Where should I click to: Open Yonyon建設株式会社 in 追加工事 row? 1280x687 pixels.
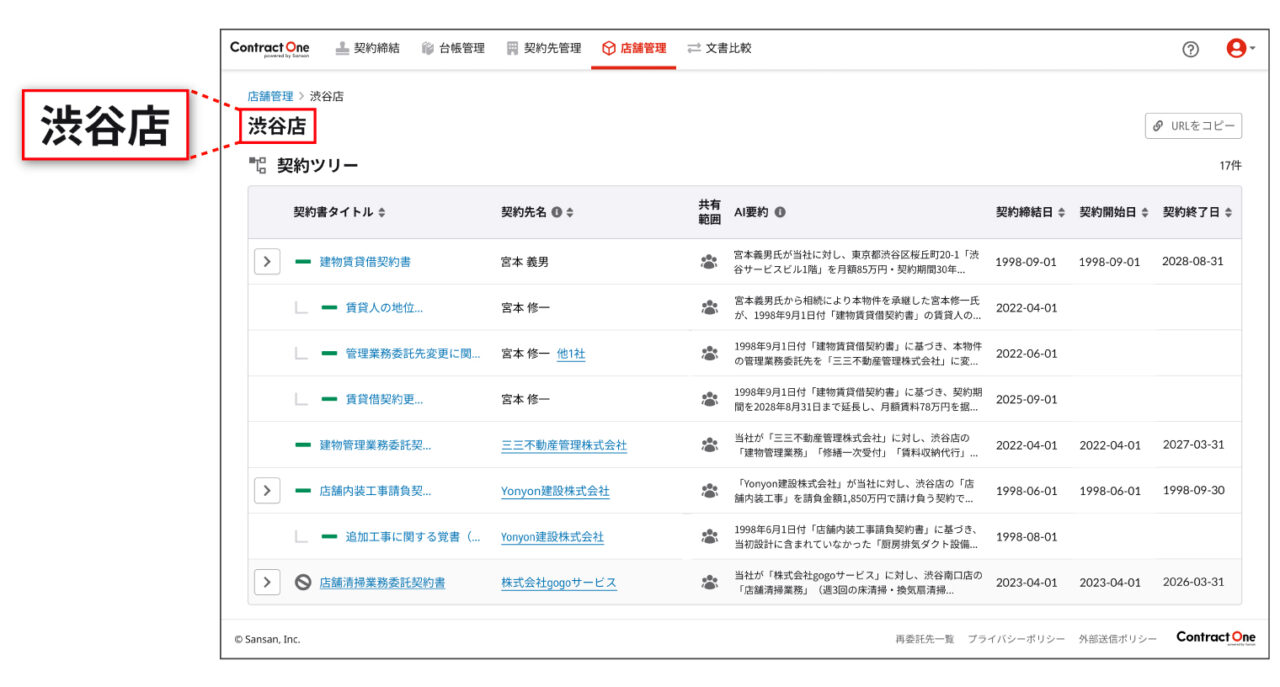point(552,537)
